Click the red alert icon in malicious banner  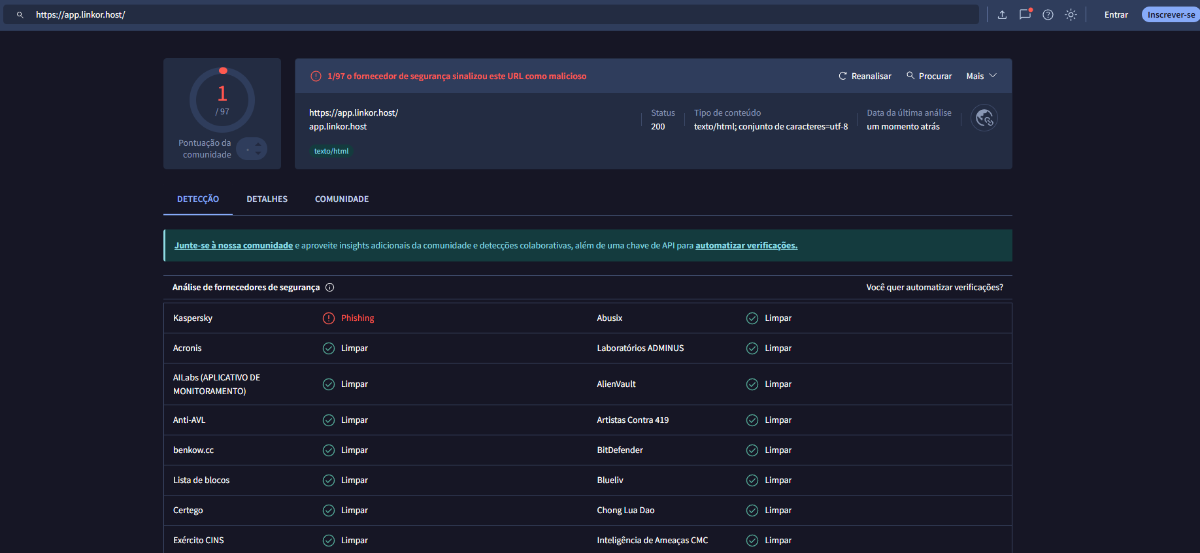pos(316,76)
